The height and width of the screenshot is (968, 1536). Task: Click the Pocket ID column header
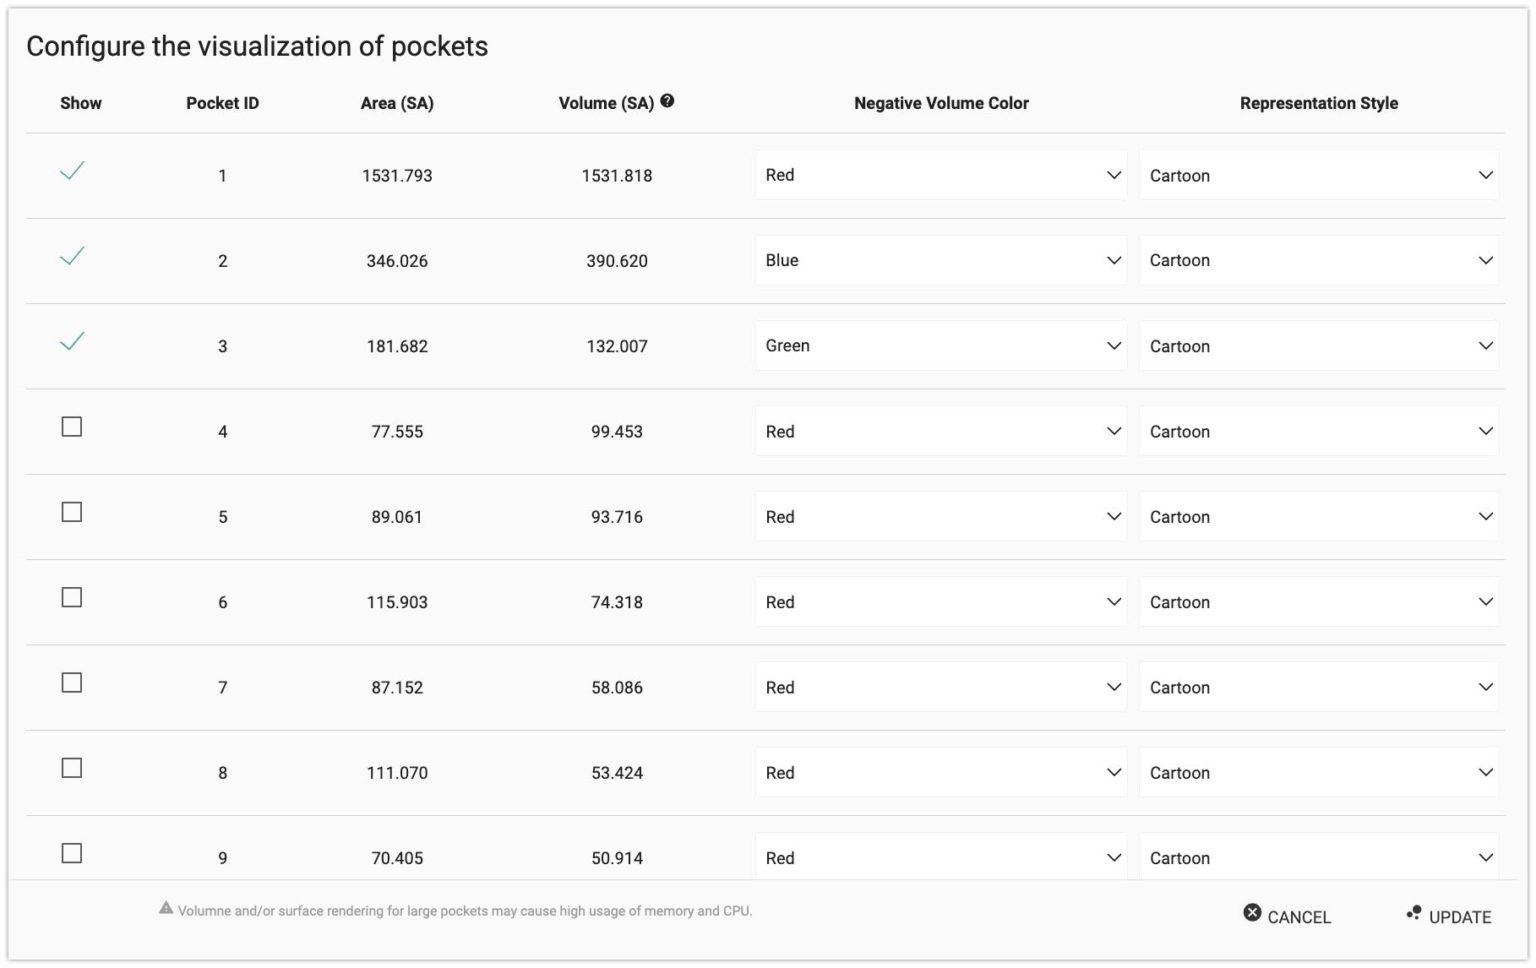coord(222,103)
